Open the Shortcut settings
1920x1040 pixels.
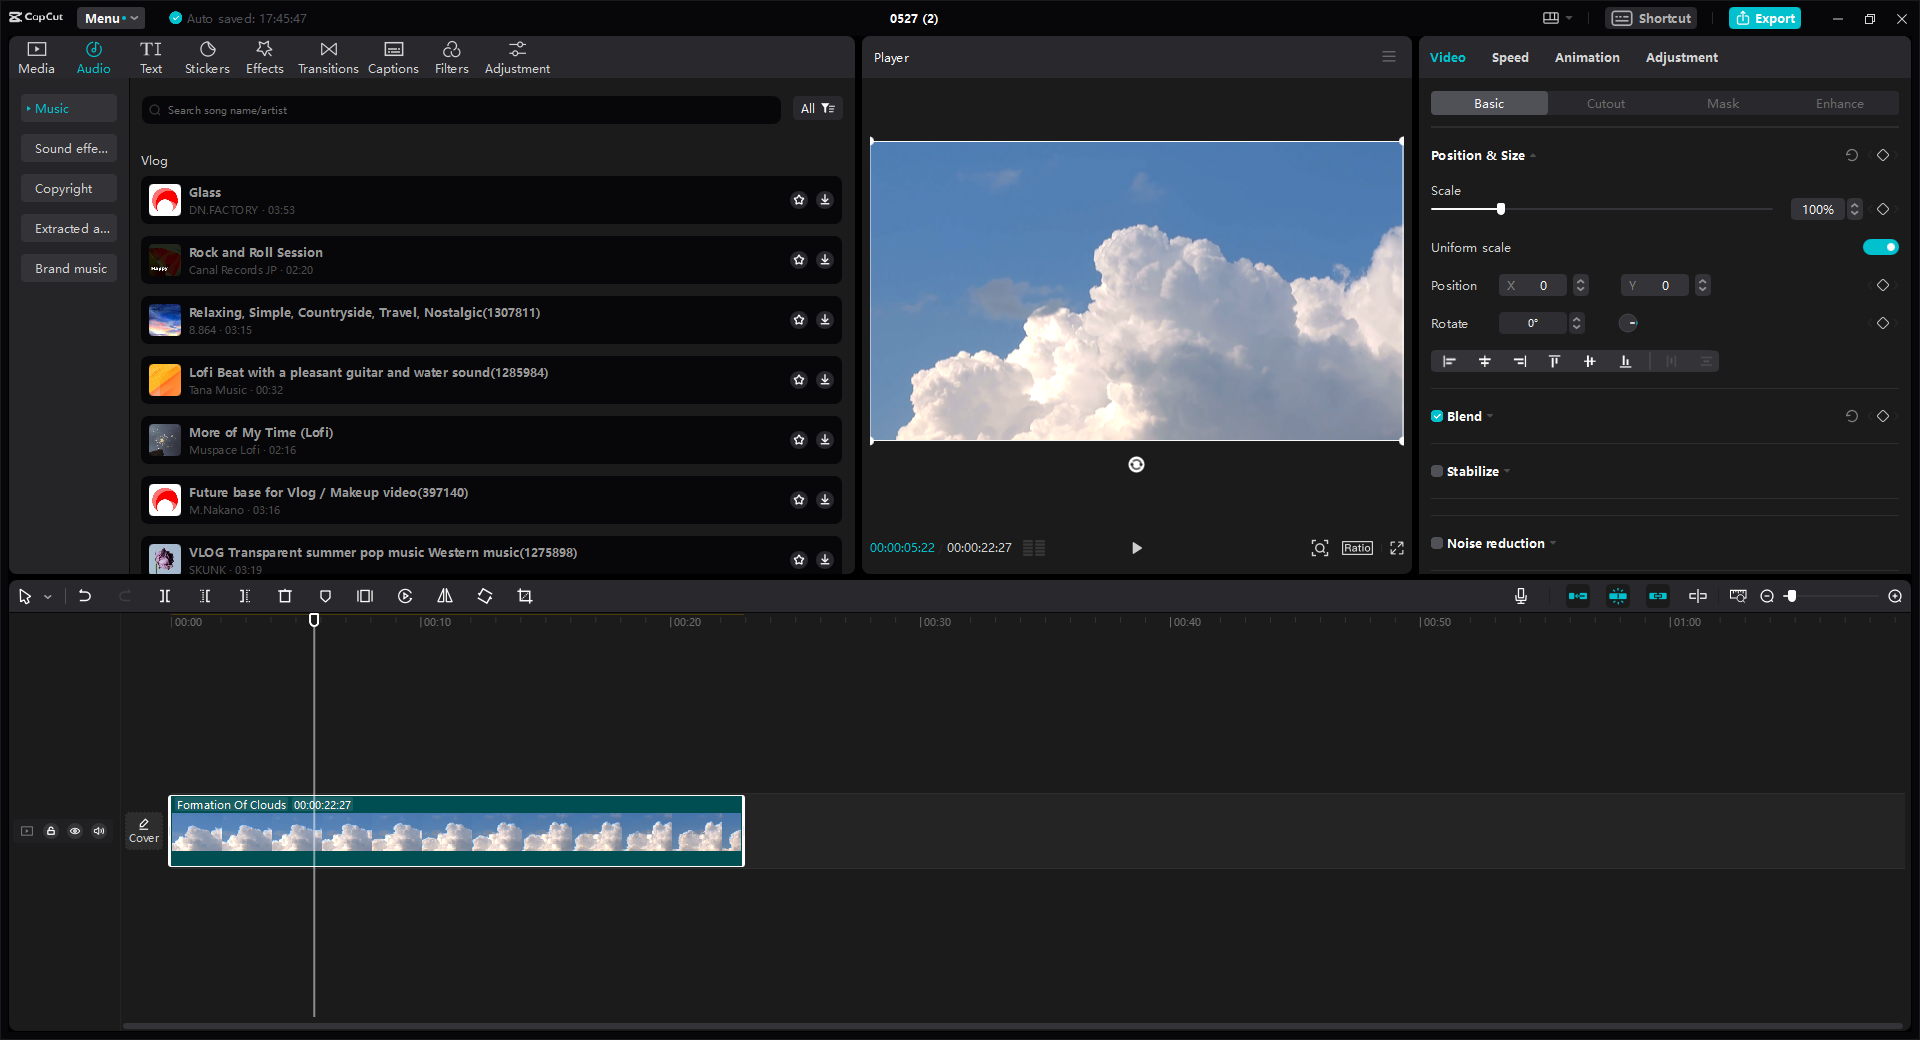pos(1650,18)
